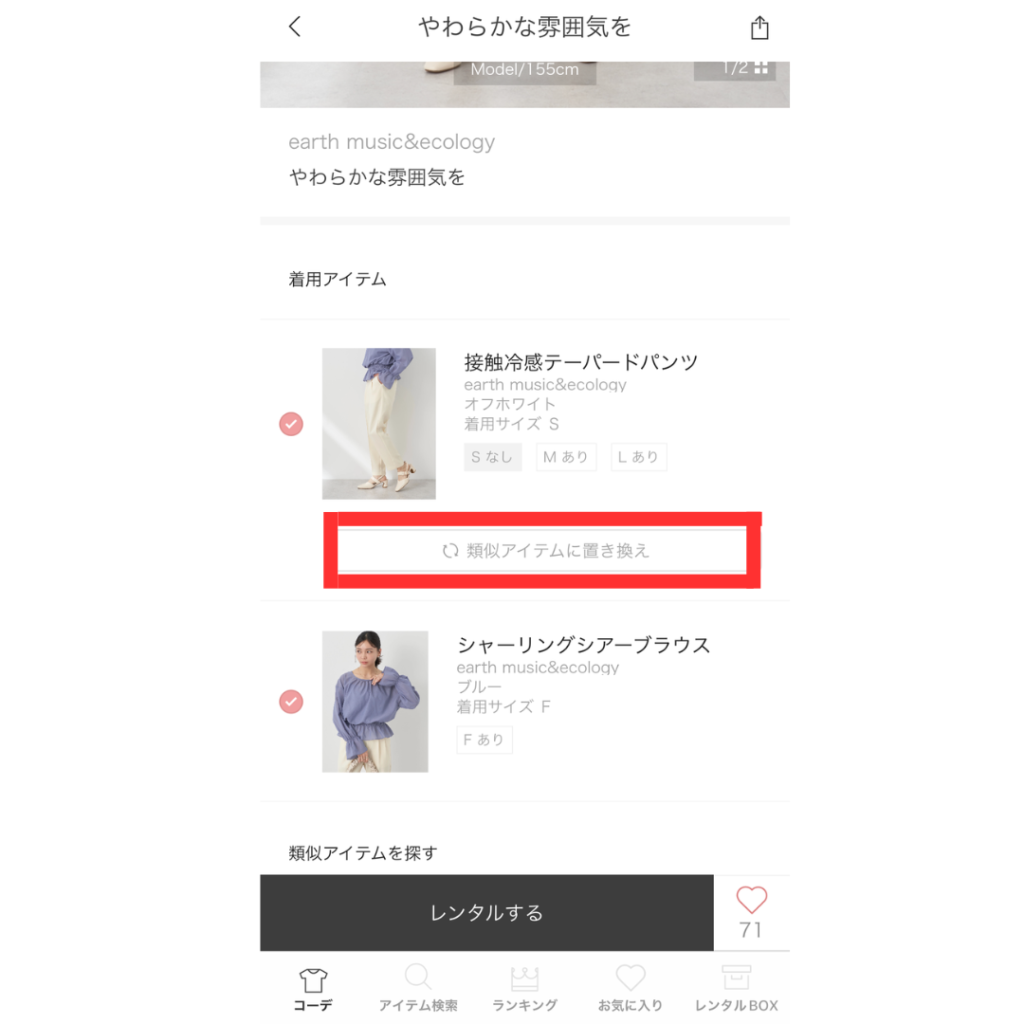This screenshot has width=1024, height=1024.
Task: Open the share icon at top right
Action: 760,27
